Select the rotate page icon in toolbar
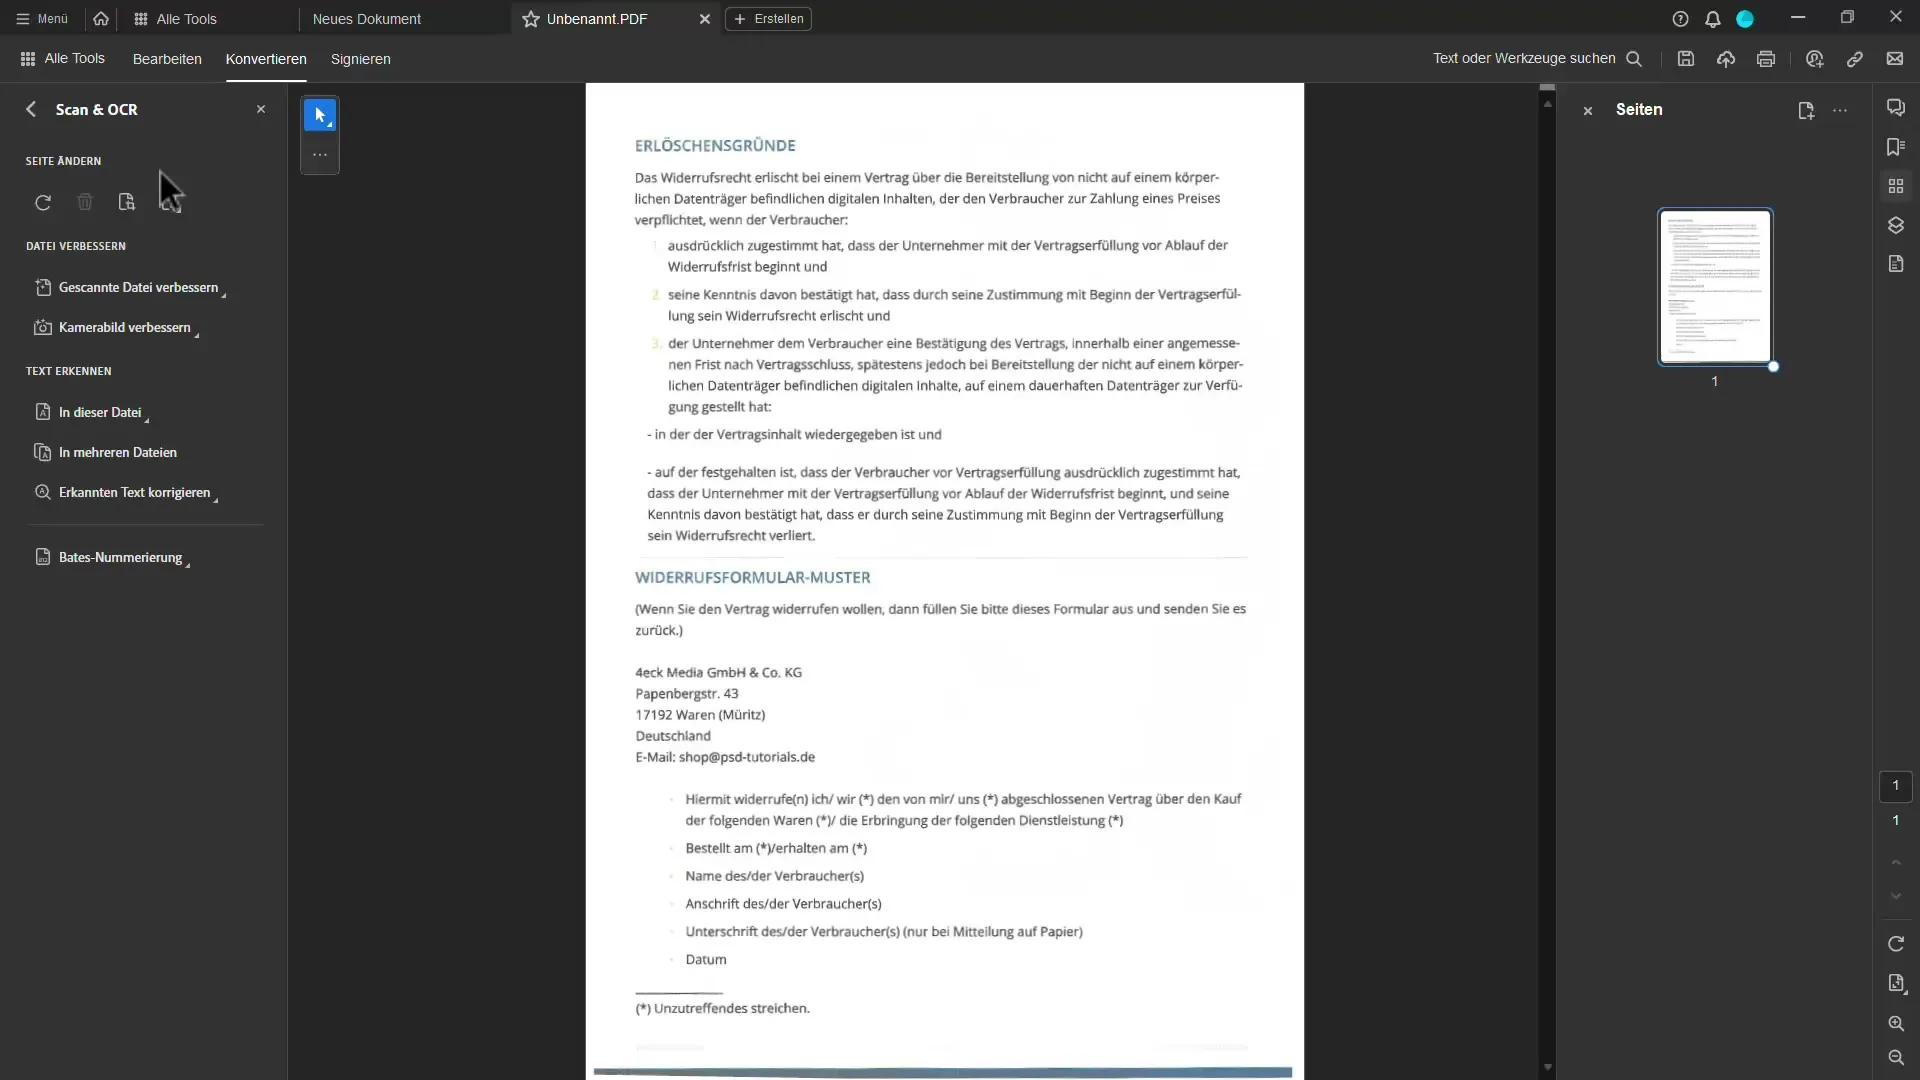1920x1080 pixels. 44,202
